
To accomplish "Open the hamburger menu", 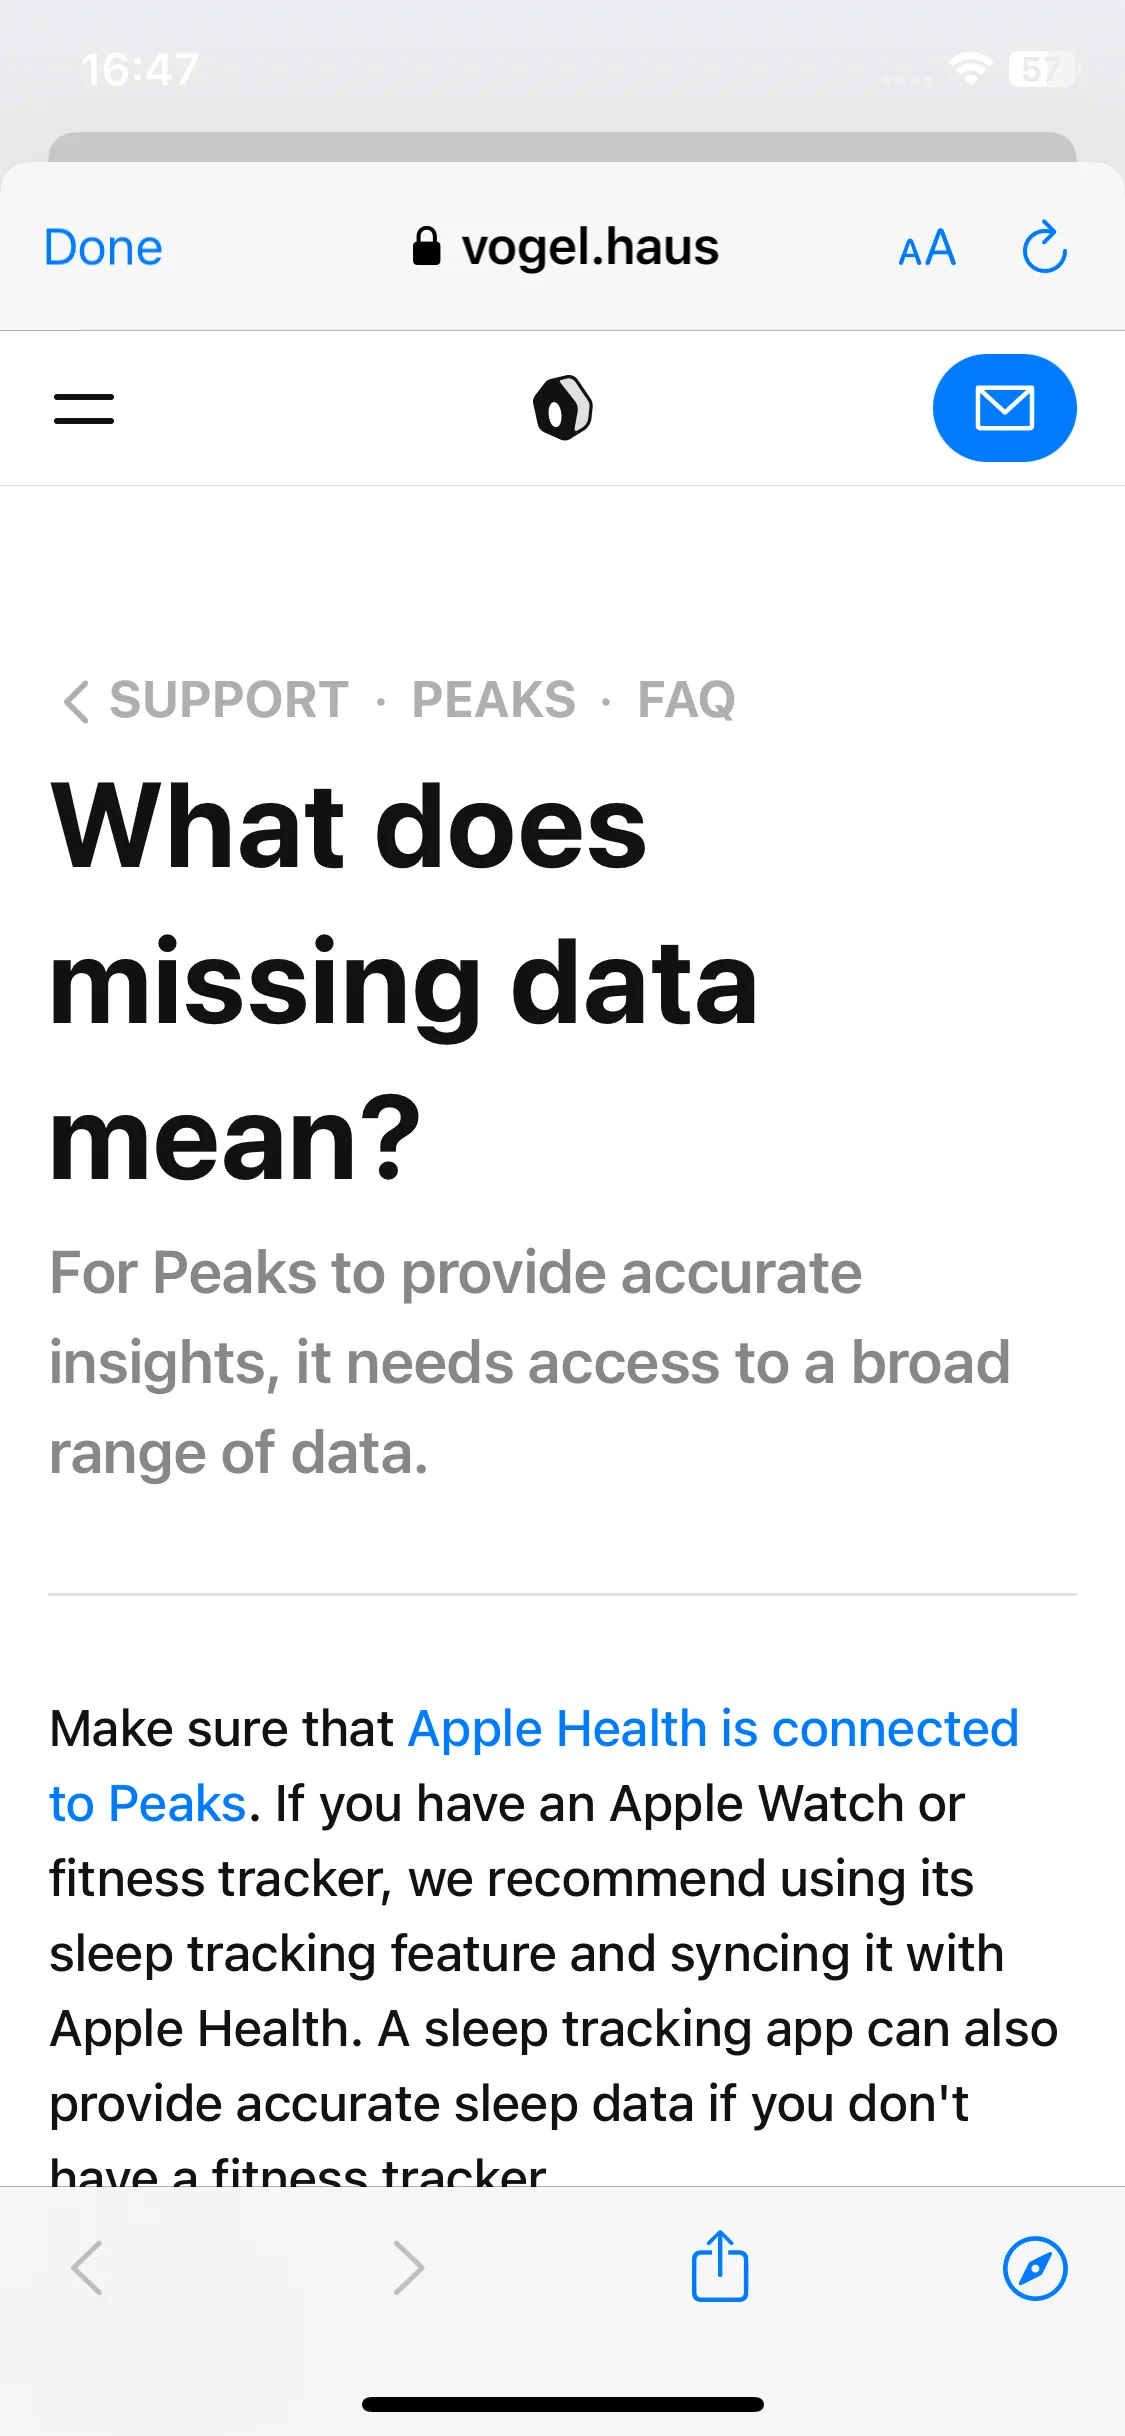I will (x=84, y=408).
